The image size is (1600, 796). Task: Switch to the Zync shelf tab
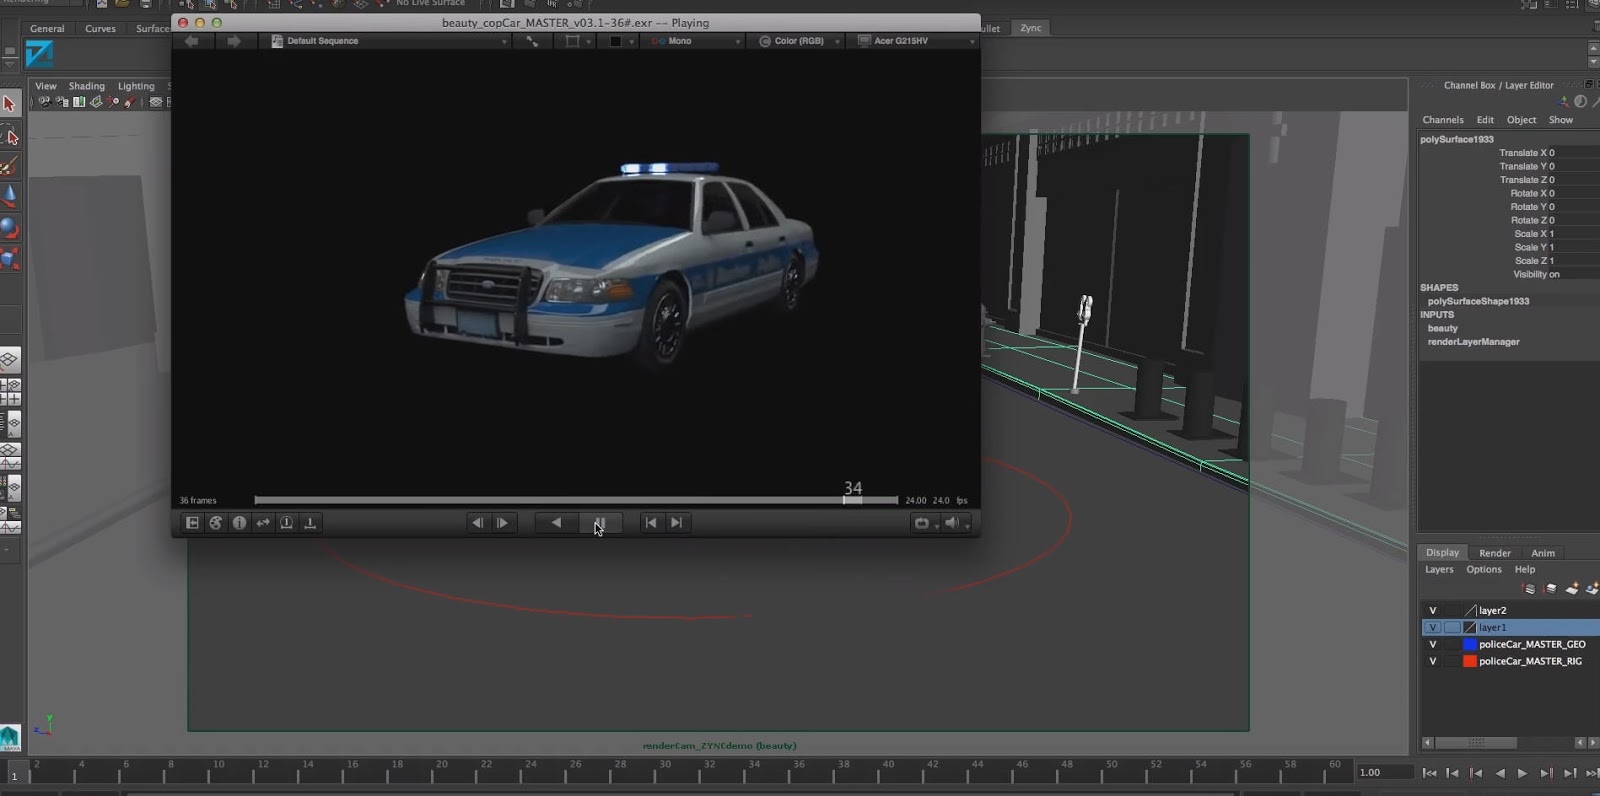pos(1031,28)
